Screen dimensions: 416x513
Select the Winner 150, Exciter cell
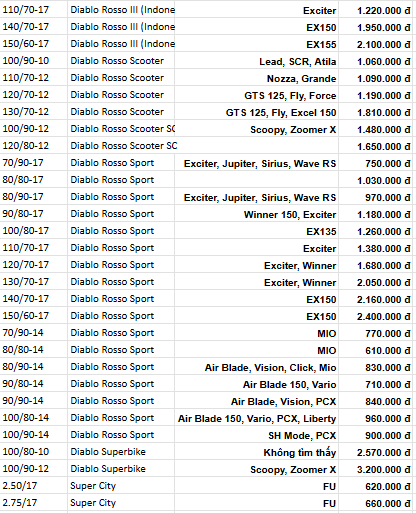point(256,214)
